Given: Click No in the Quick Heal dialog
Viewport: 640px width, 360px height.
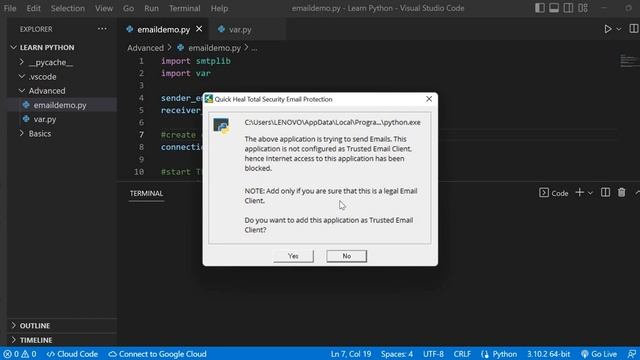Looking at the screenshot, I should coord(347,256).
